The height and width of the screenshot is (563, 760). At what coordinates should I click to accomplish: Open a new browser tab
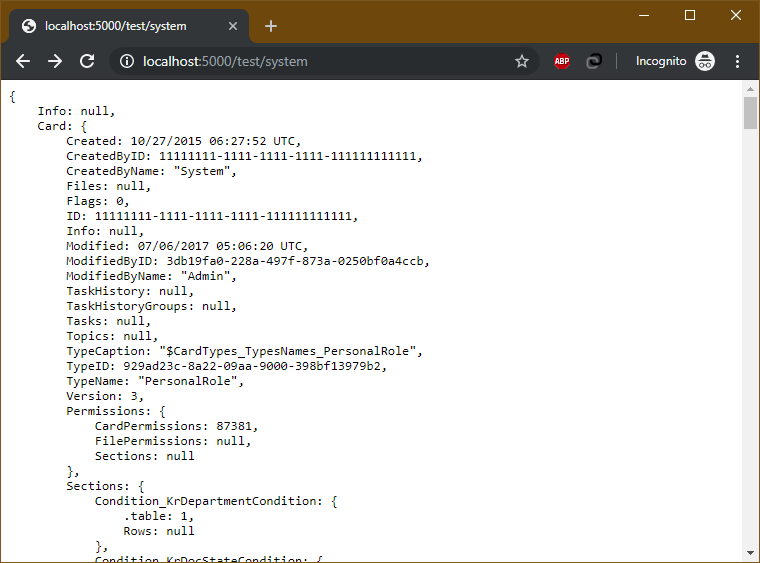(271, 26)
